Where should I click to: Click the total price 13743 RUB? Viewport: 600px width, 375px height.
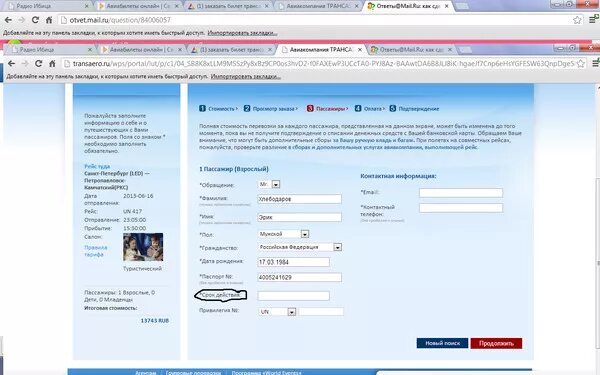pyautogui.click(x=155, y=321)
